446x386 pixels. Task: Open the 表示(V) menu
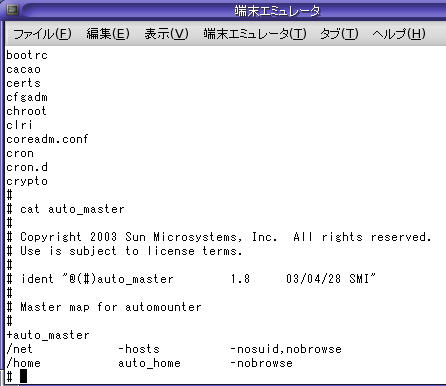click(166, 34)
